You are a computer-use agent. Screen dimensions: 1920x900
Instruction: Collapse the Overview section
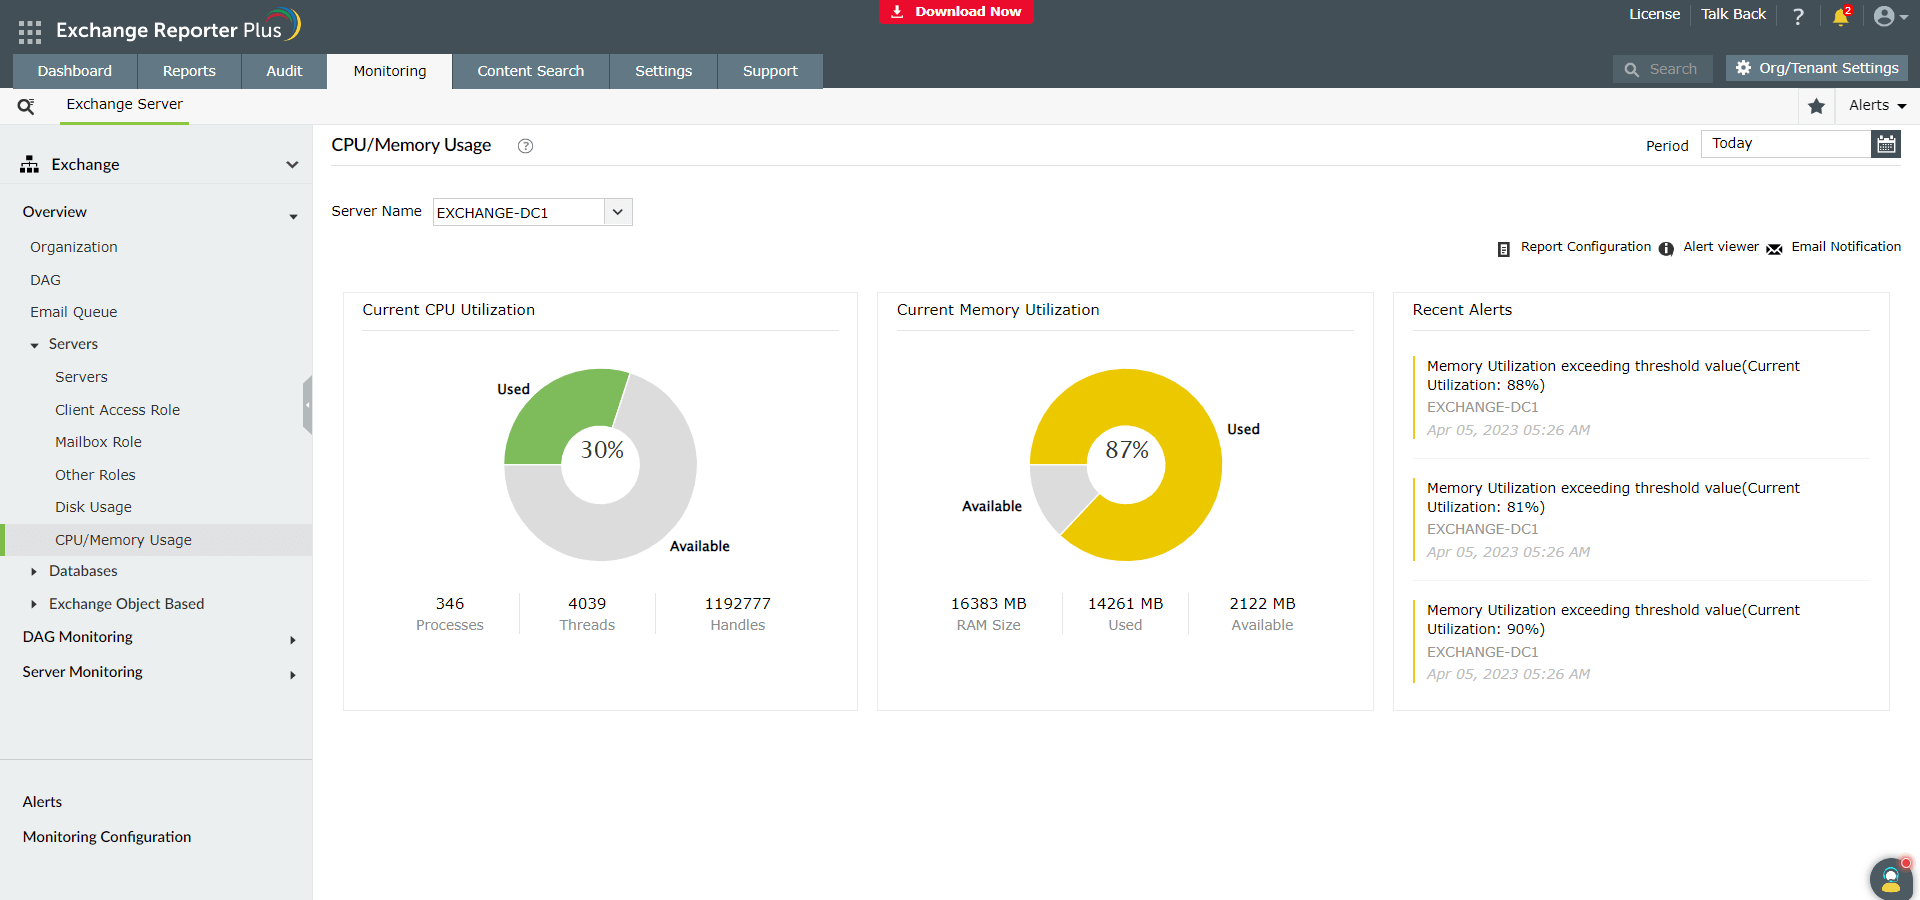click(x=293, y=216)
